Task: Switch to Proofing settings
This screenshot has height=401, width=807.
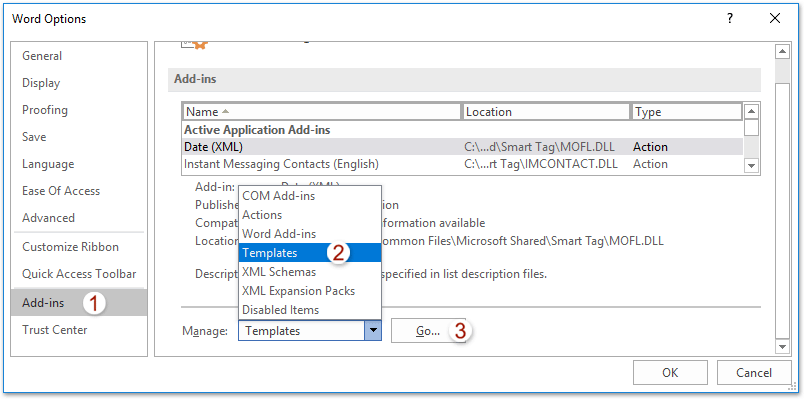Action: (45, 110)
